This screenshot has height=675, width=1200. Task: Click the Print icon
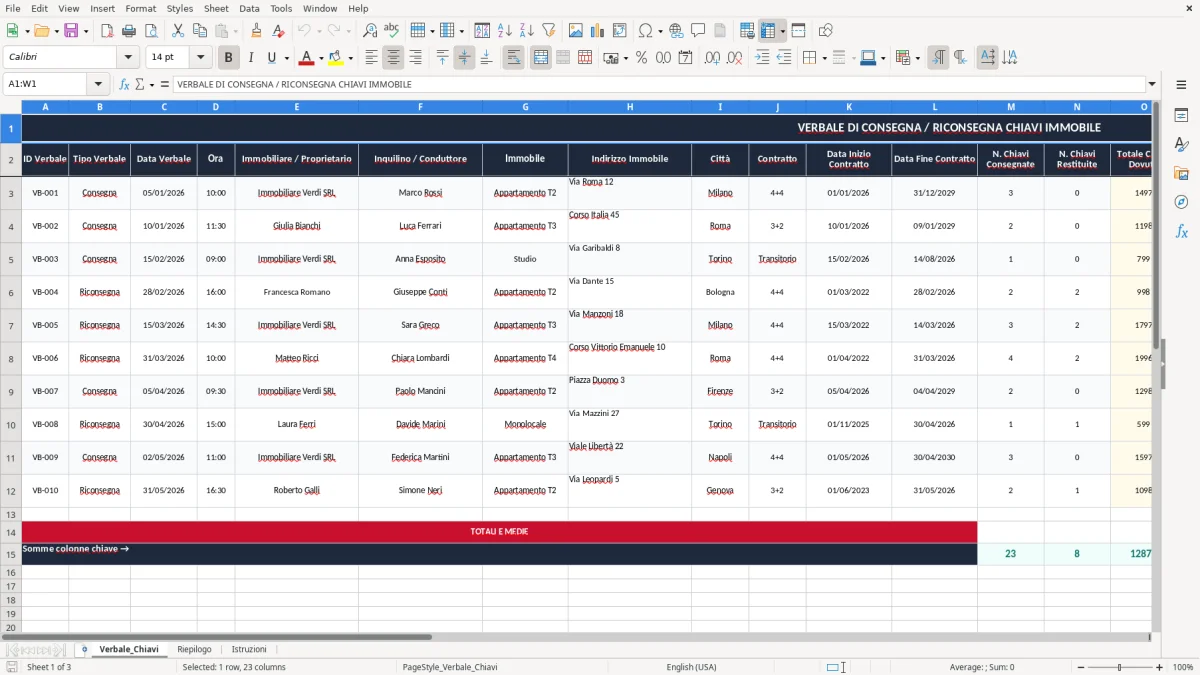point(130,31)
